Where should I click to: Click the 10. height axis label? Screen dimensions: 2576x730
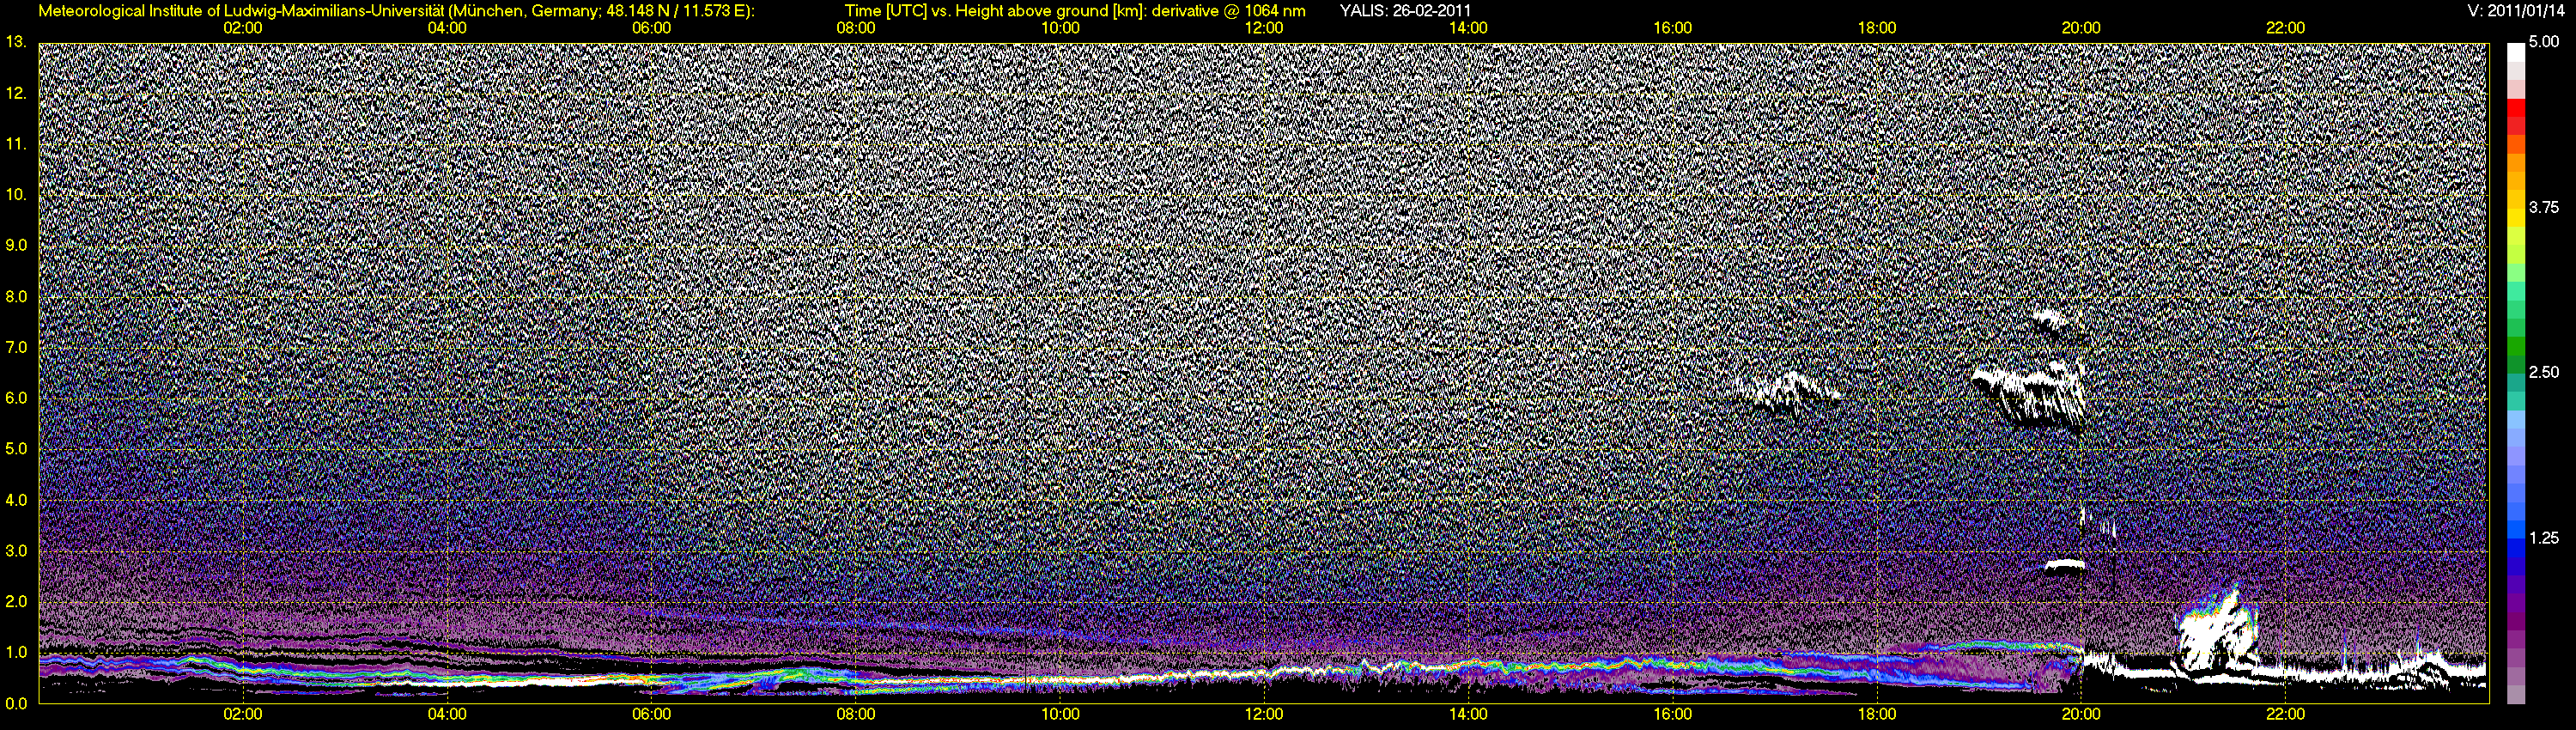(x=16, y=194)
